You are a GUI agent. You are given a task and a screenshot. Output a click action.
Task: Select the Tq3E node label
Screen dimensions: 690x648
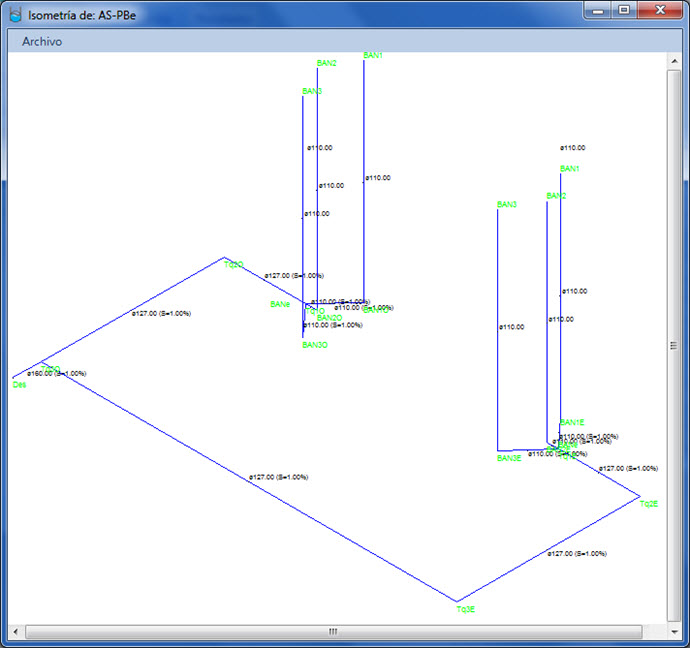465,608
